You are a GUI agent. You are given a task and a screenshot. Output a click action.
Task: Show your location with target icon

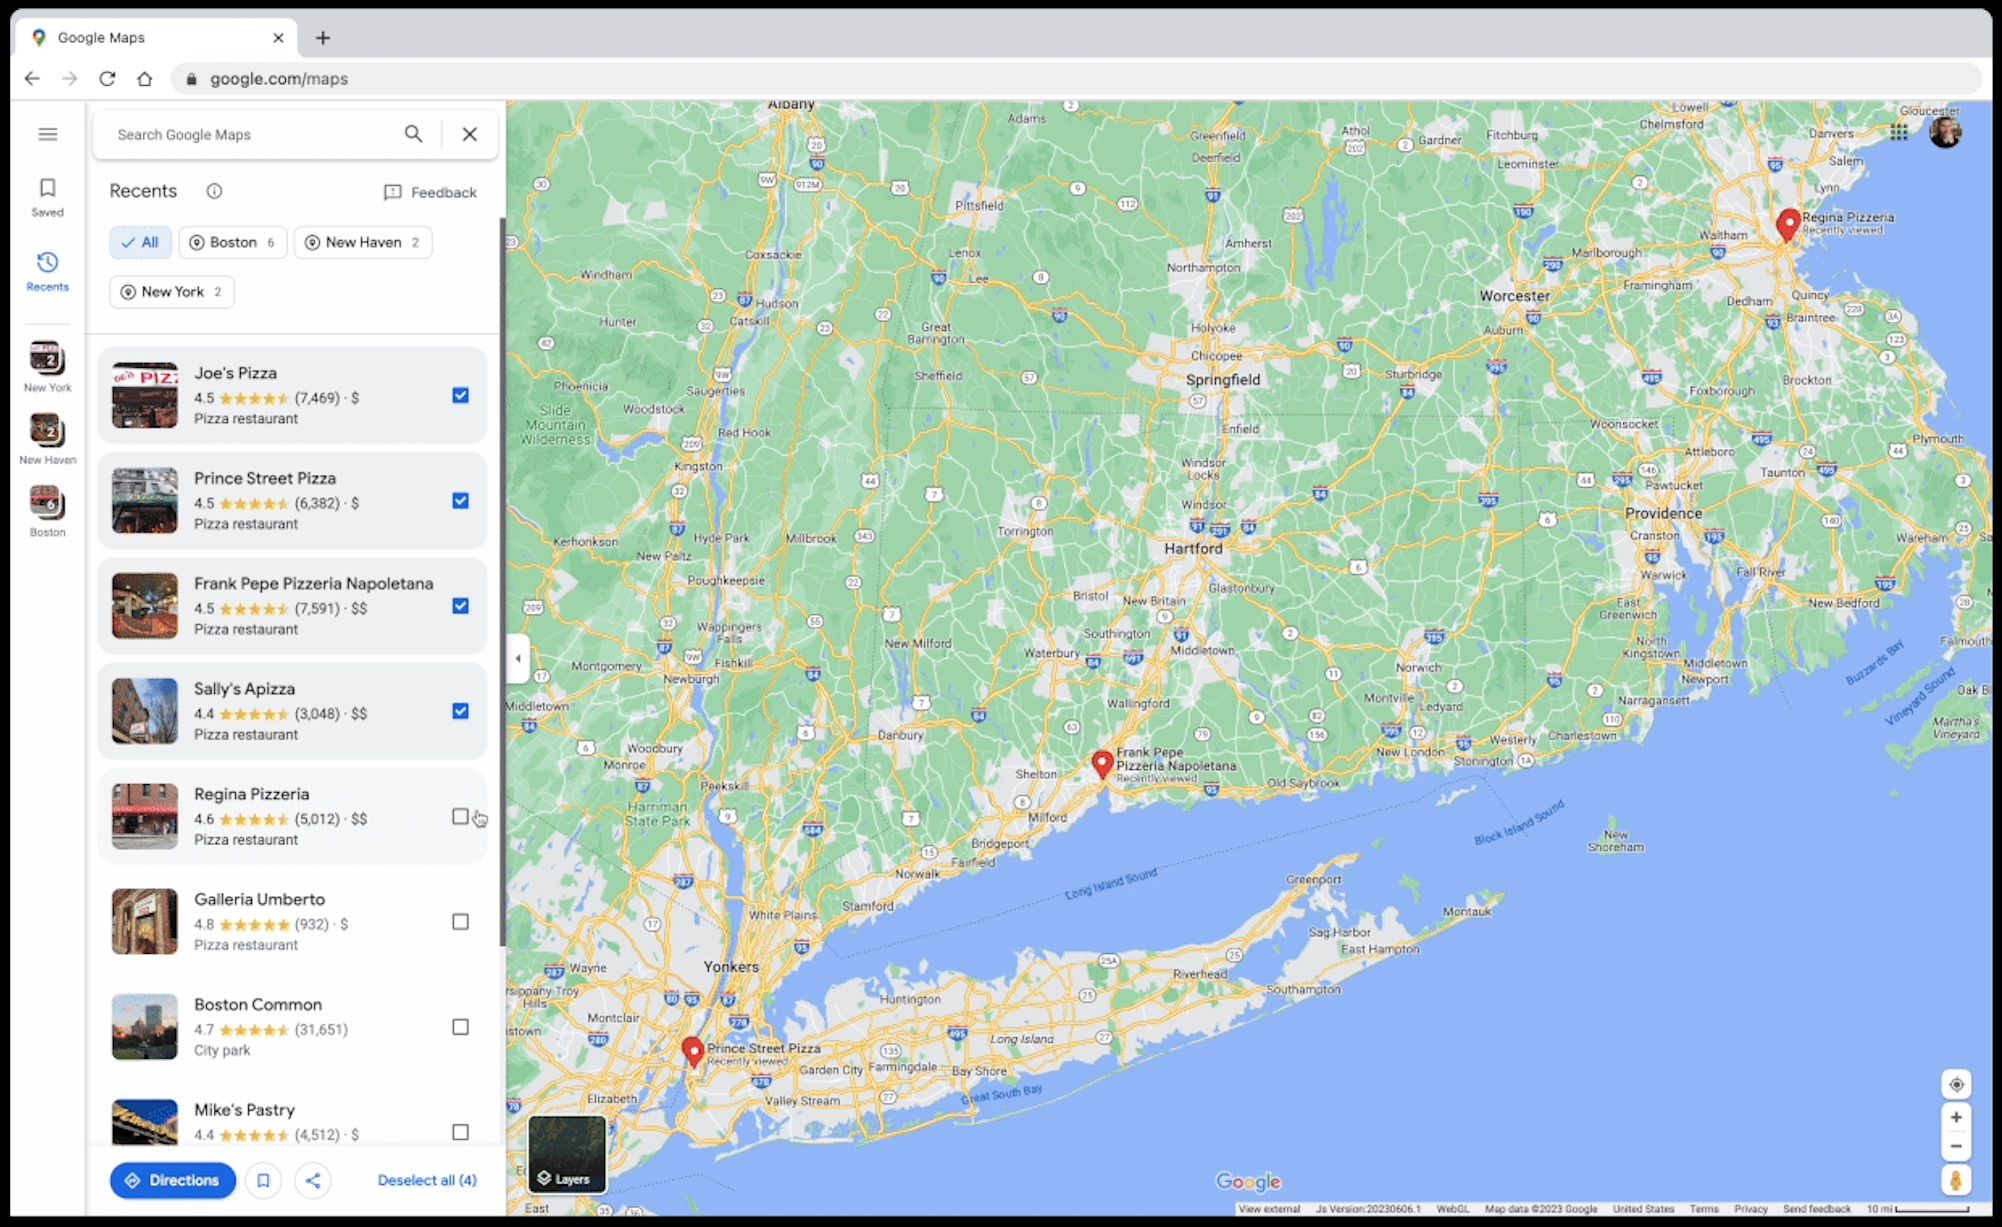(x=1956, y=1084)
